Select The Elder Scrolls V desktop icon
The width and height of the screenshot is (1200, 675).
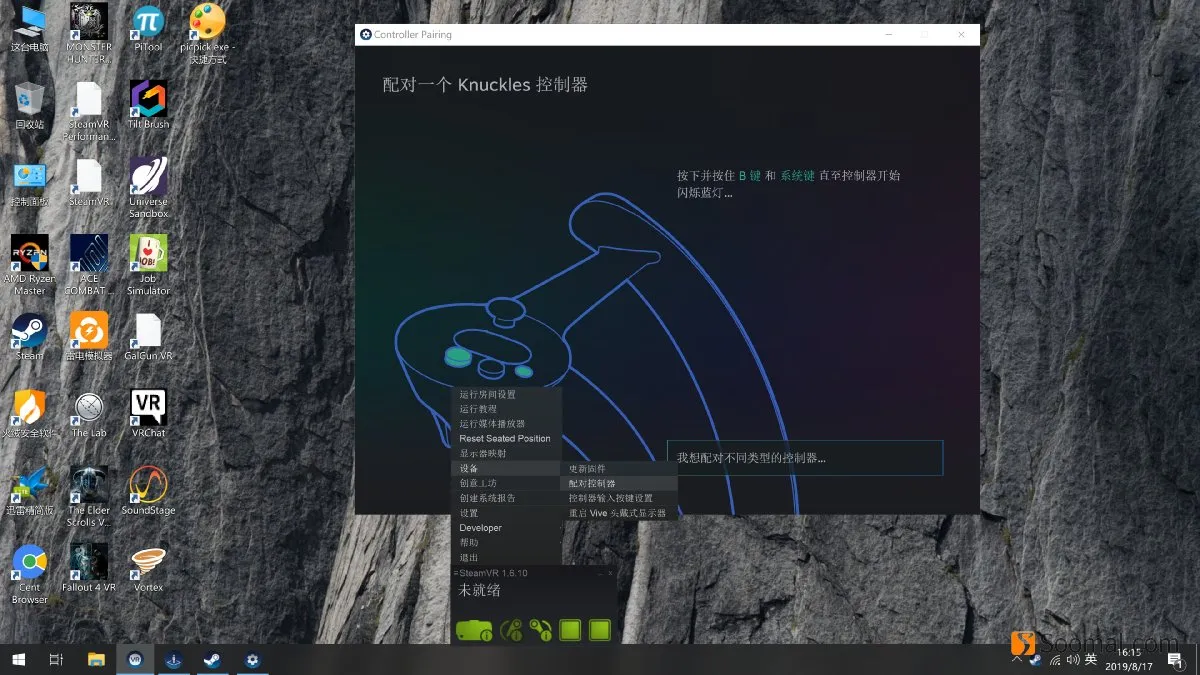pyautogui.click(x=89, y=496)
